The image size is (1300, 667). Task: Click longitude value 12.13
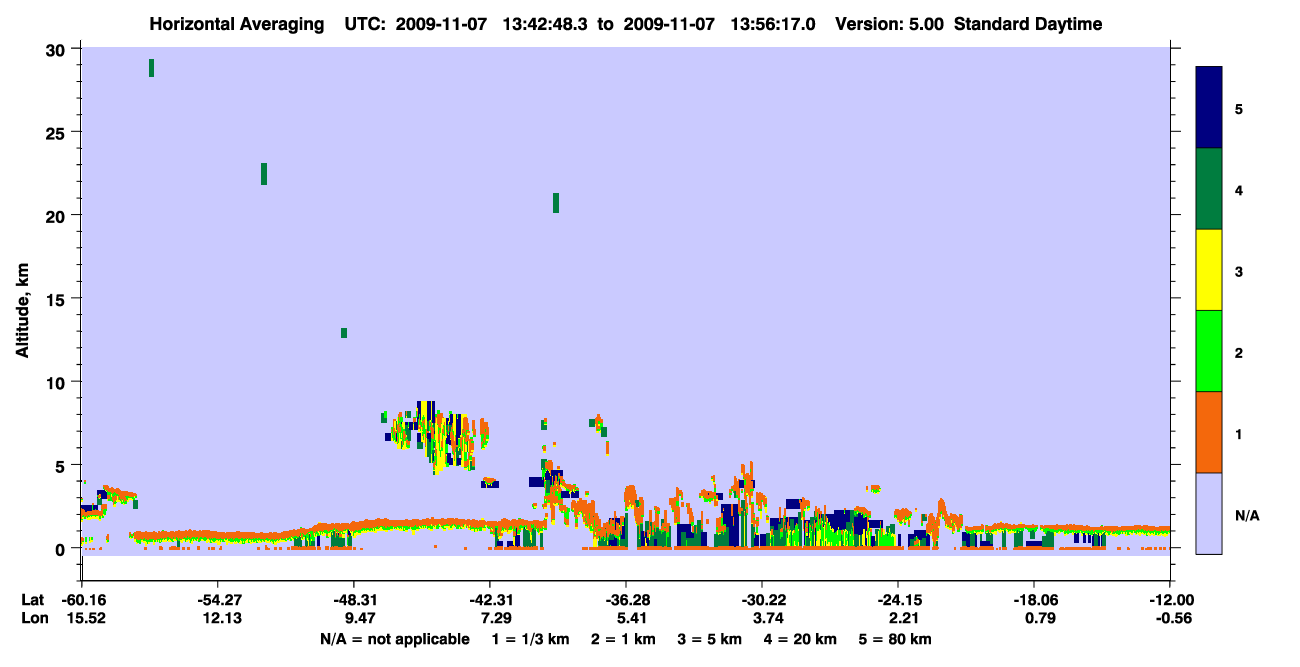coord(222,618)
